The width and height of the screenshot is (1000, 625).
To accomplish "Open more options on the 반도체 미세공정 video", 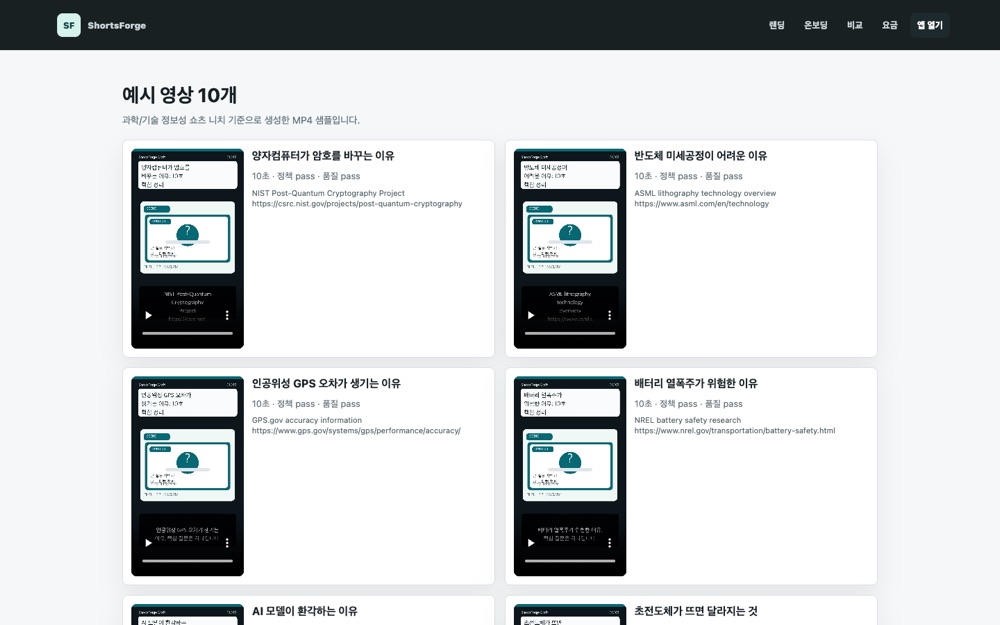I will click(x=610, y=315).
